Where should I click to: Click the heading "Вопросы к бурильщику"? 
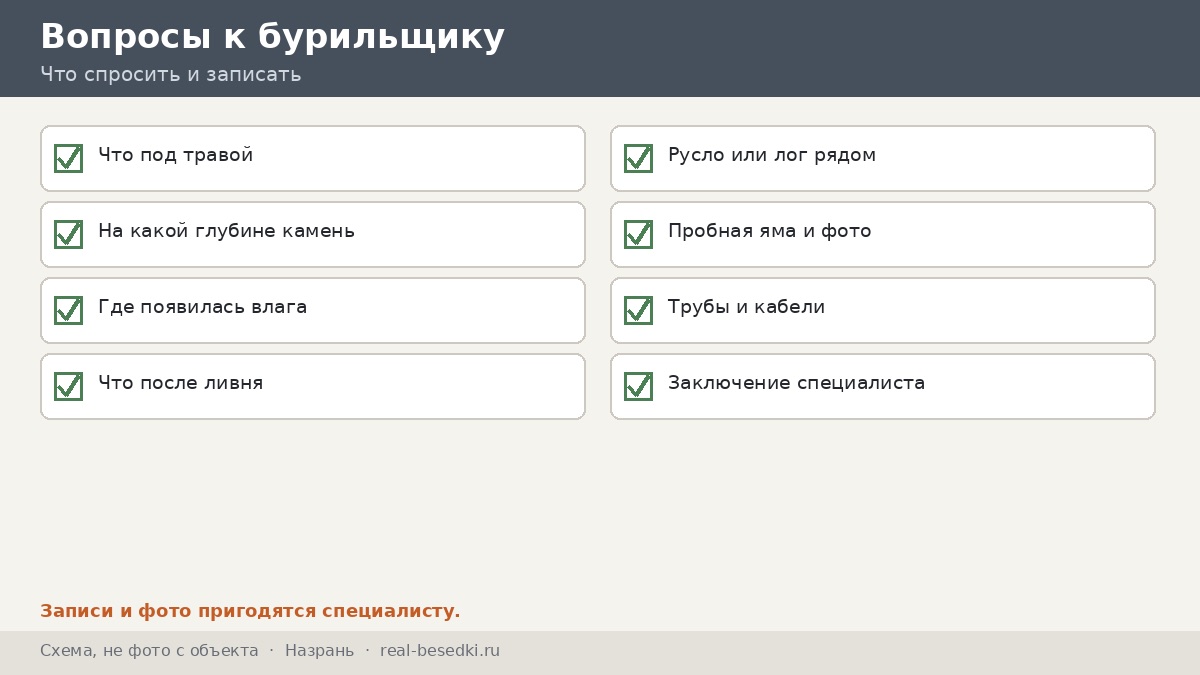[272, 36]
